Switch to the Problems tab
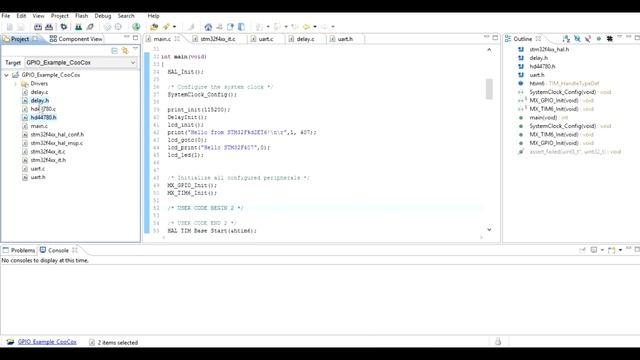 pos(19,250)
